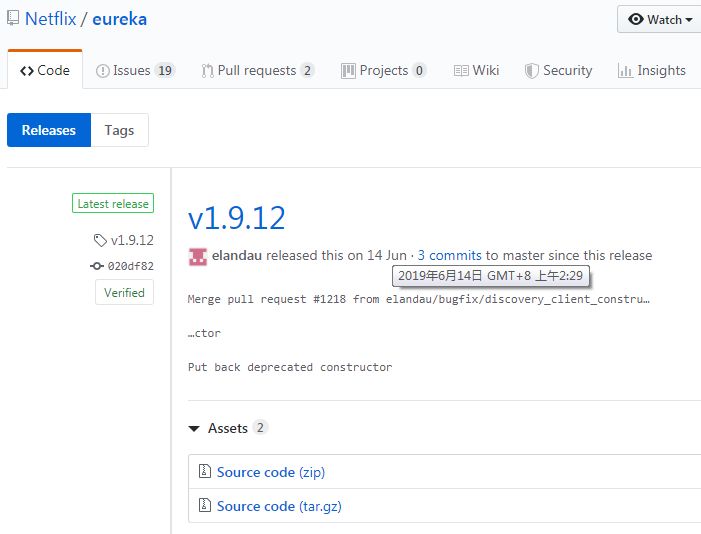Open the Netflix organization link
This screenshot has width=701, height=534.
click(51, 19)
